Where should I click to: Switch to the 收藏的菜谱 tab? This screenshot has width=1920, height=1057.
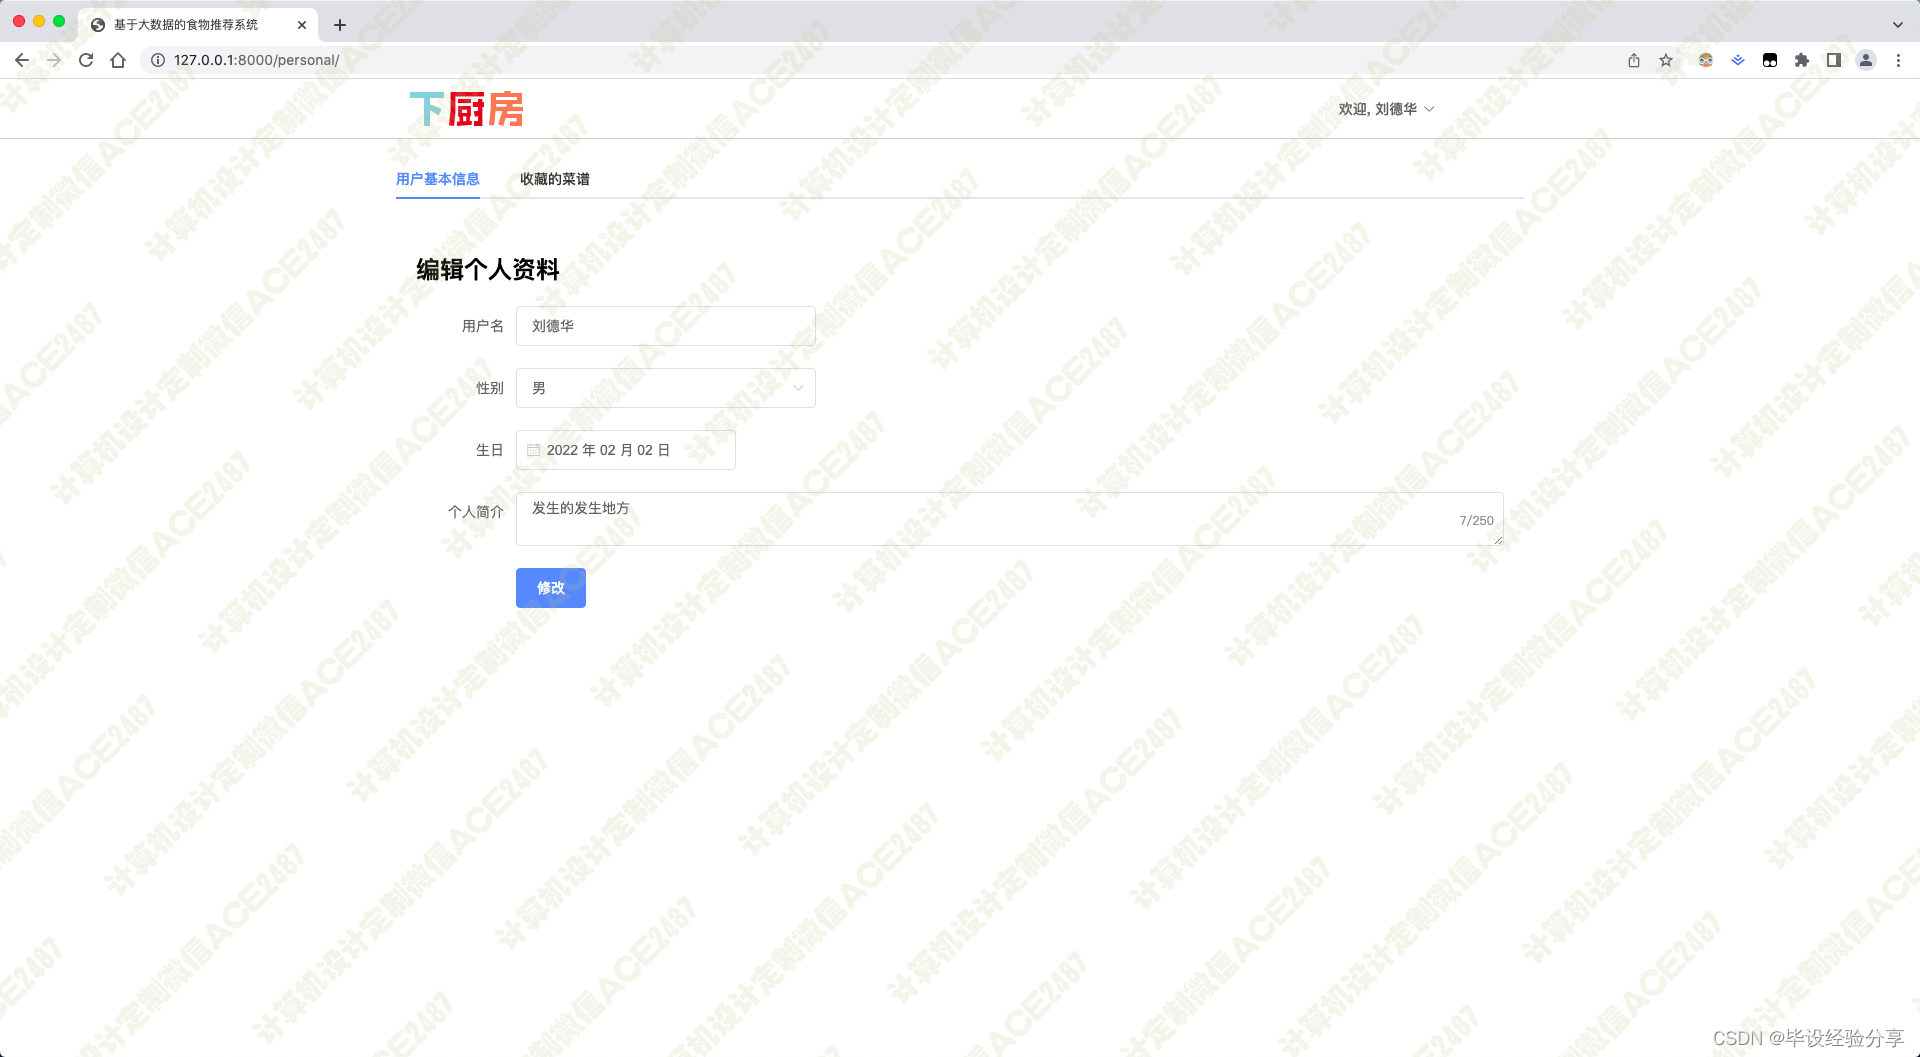(x=555, y=179)
